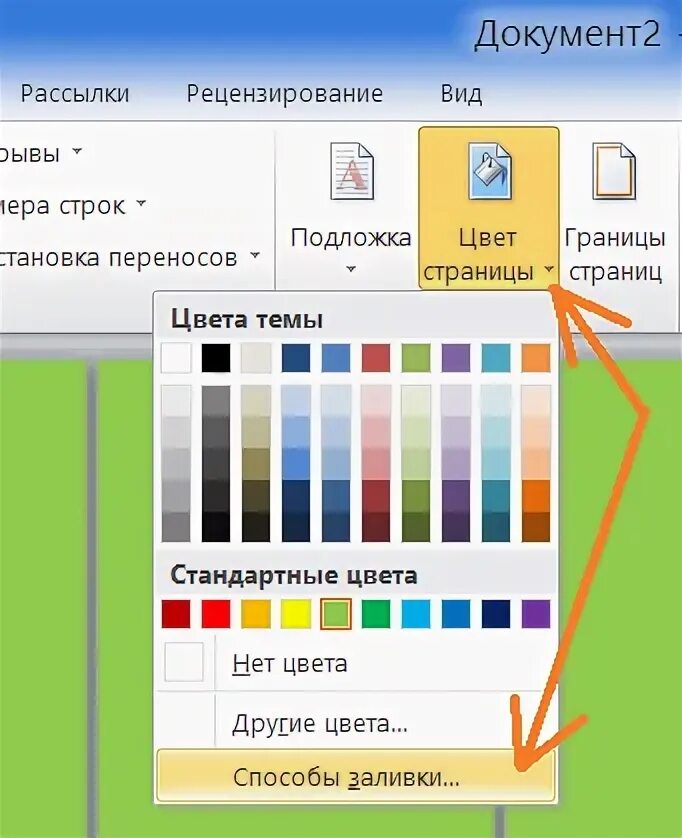Click the empty Нет цвета swatch box
682x838 pixels.
184,662
